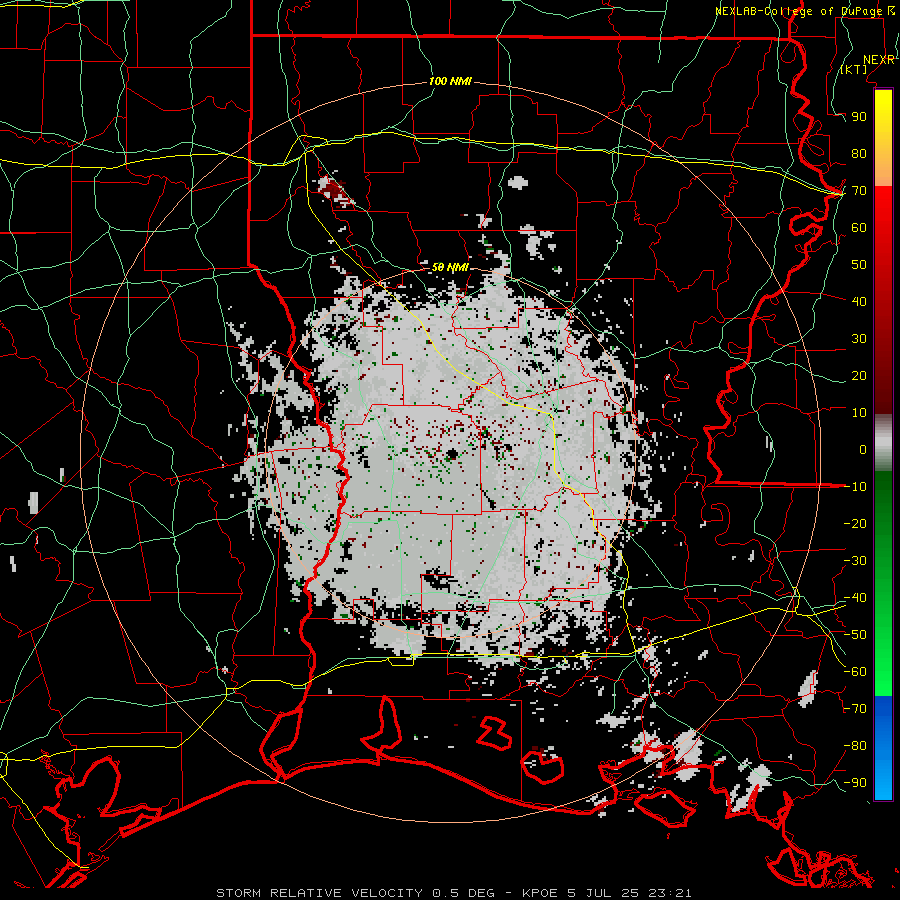Click the 80 value on the velocity scale
The width and height of the screenshot is (900, 900).
click(x=859, y=154)
